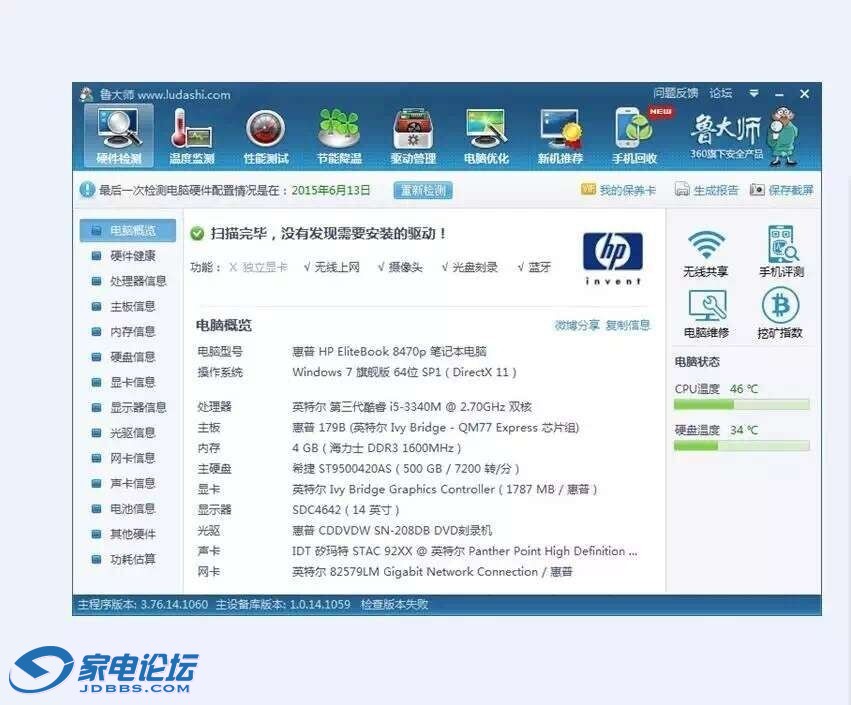Open the 节能降温 energy saving icon
Screen dimensions: 851x705
[x=339, y=134]
